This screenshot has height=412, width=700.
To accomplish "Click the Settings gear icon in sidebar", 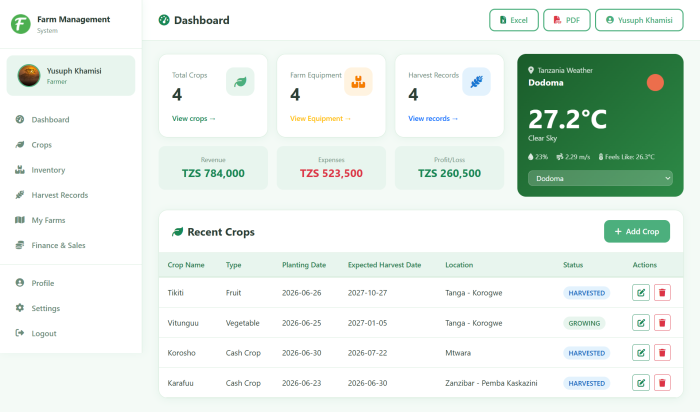I will [x=20, y=308].
